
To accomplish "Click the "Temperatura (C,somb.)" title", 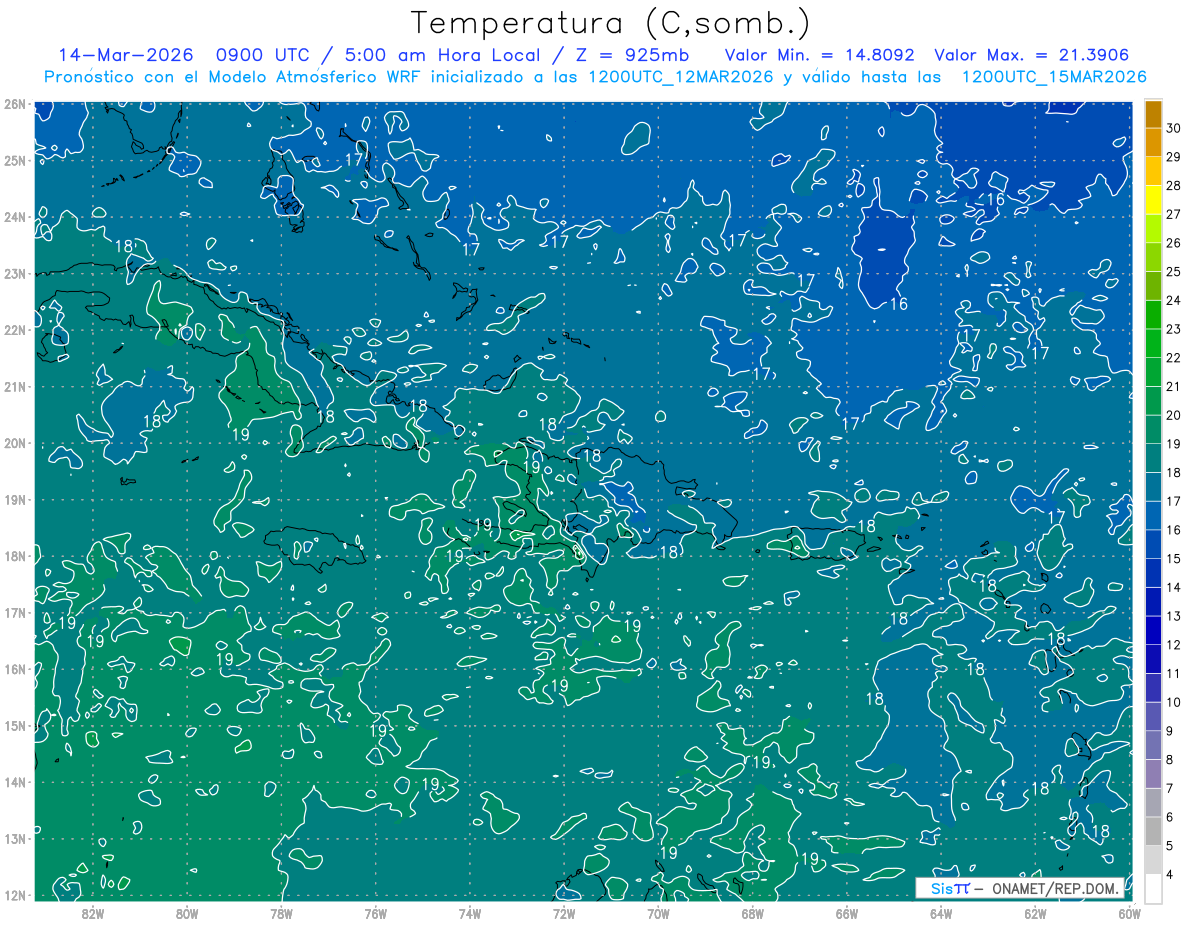I will coord(610,22).
